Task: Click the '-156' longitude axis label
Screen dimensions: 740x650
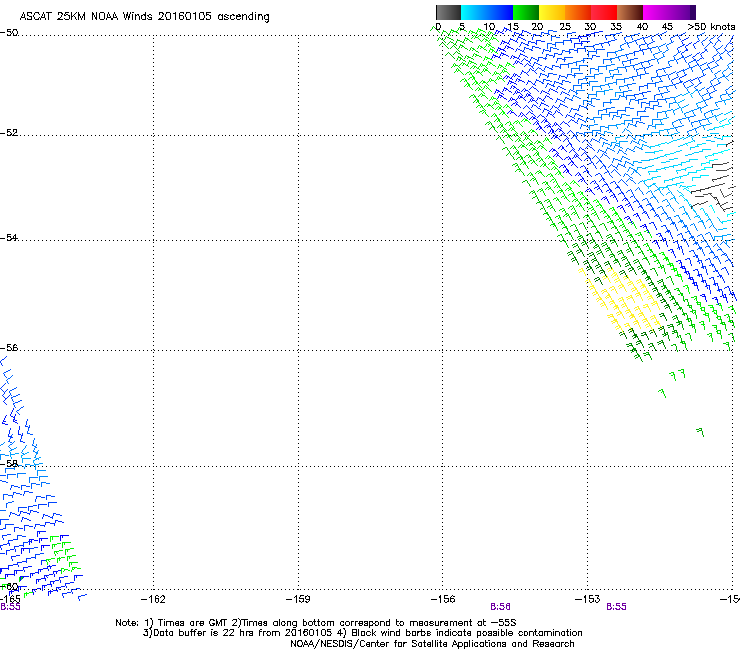Action: [x=443, y=599]
